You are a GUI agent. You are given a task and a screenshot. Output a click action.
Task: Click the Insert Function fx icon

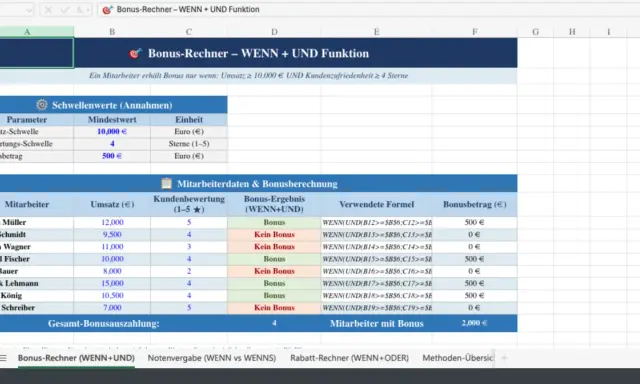[x=80, y=10]
